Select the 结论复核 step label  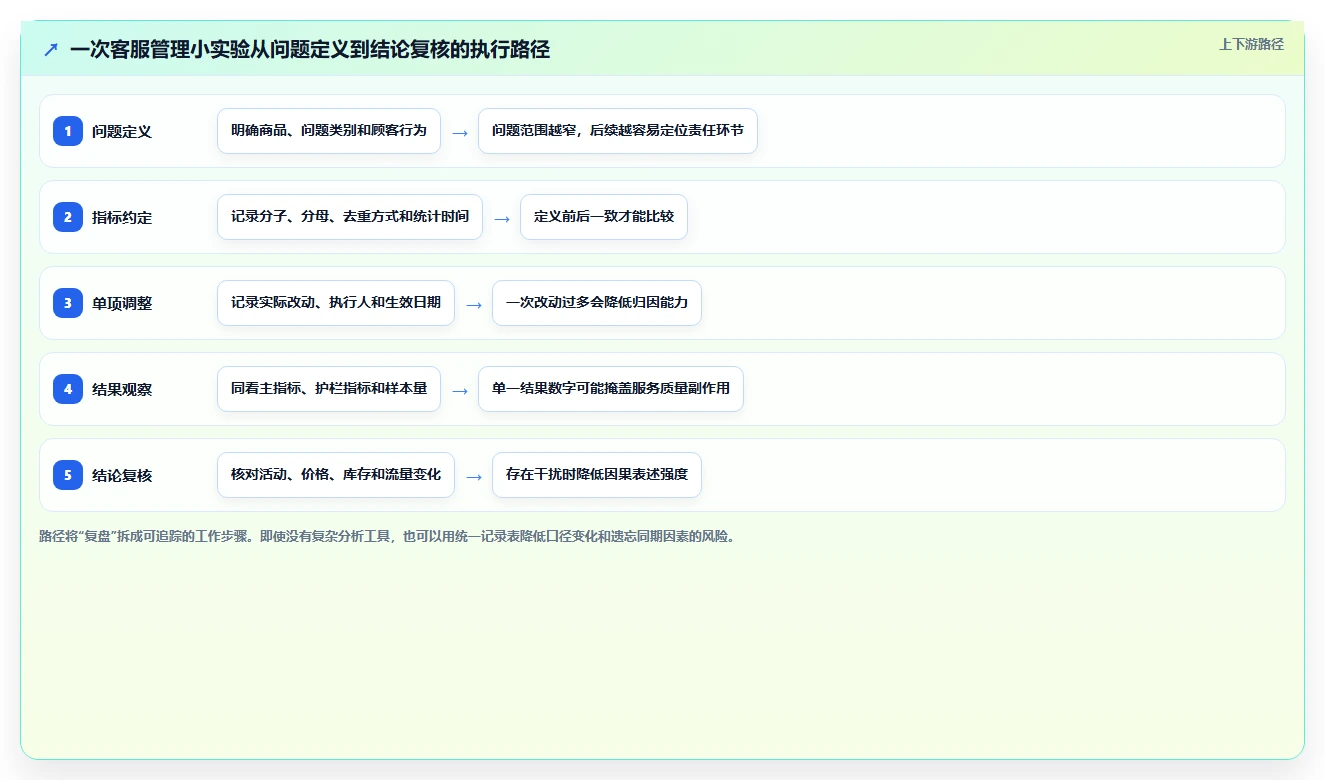pos(122,475)
